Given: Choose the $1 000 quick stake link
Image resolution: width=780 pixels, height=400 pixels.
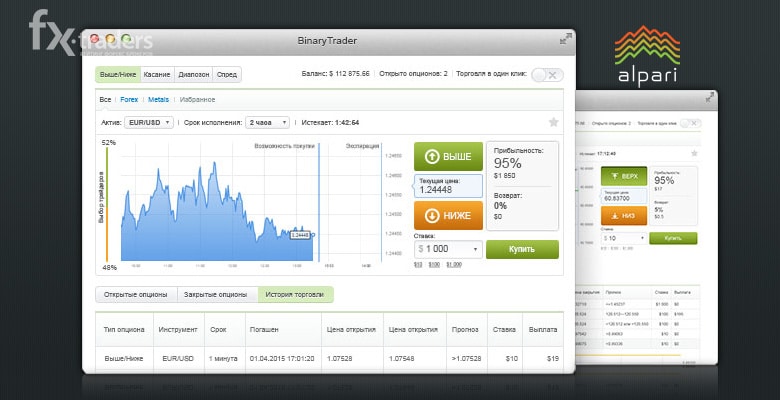Looking at the screenshot, I should 453,265.
